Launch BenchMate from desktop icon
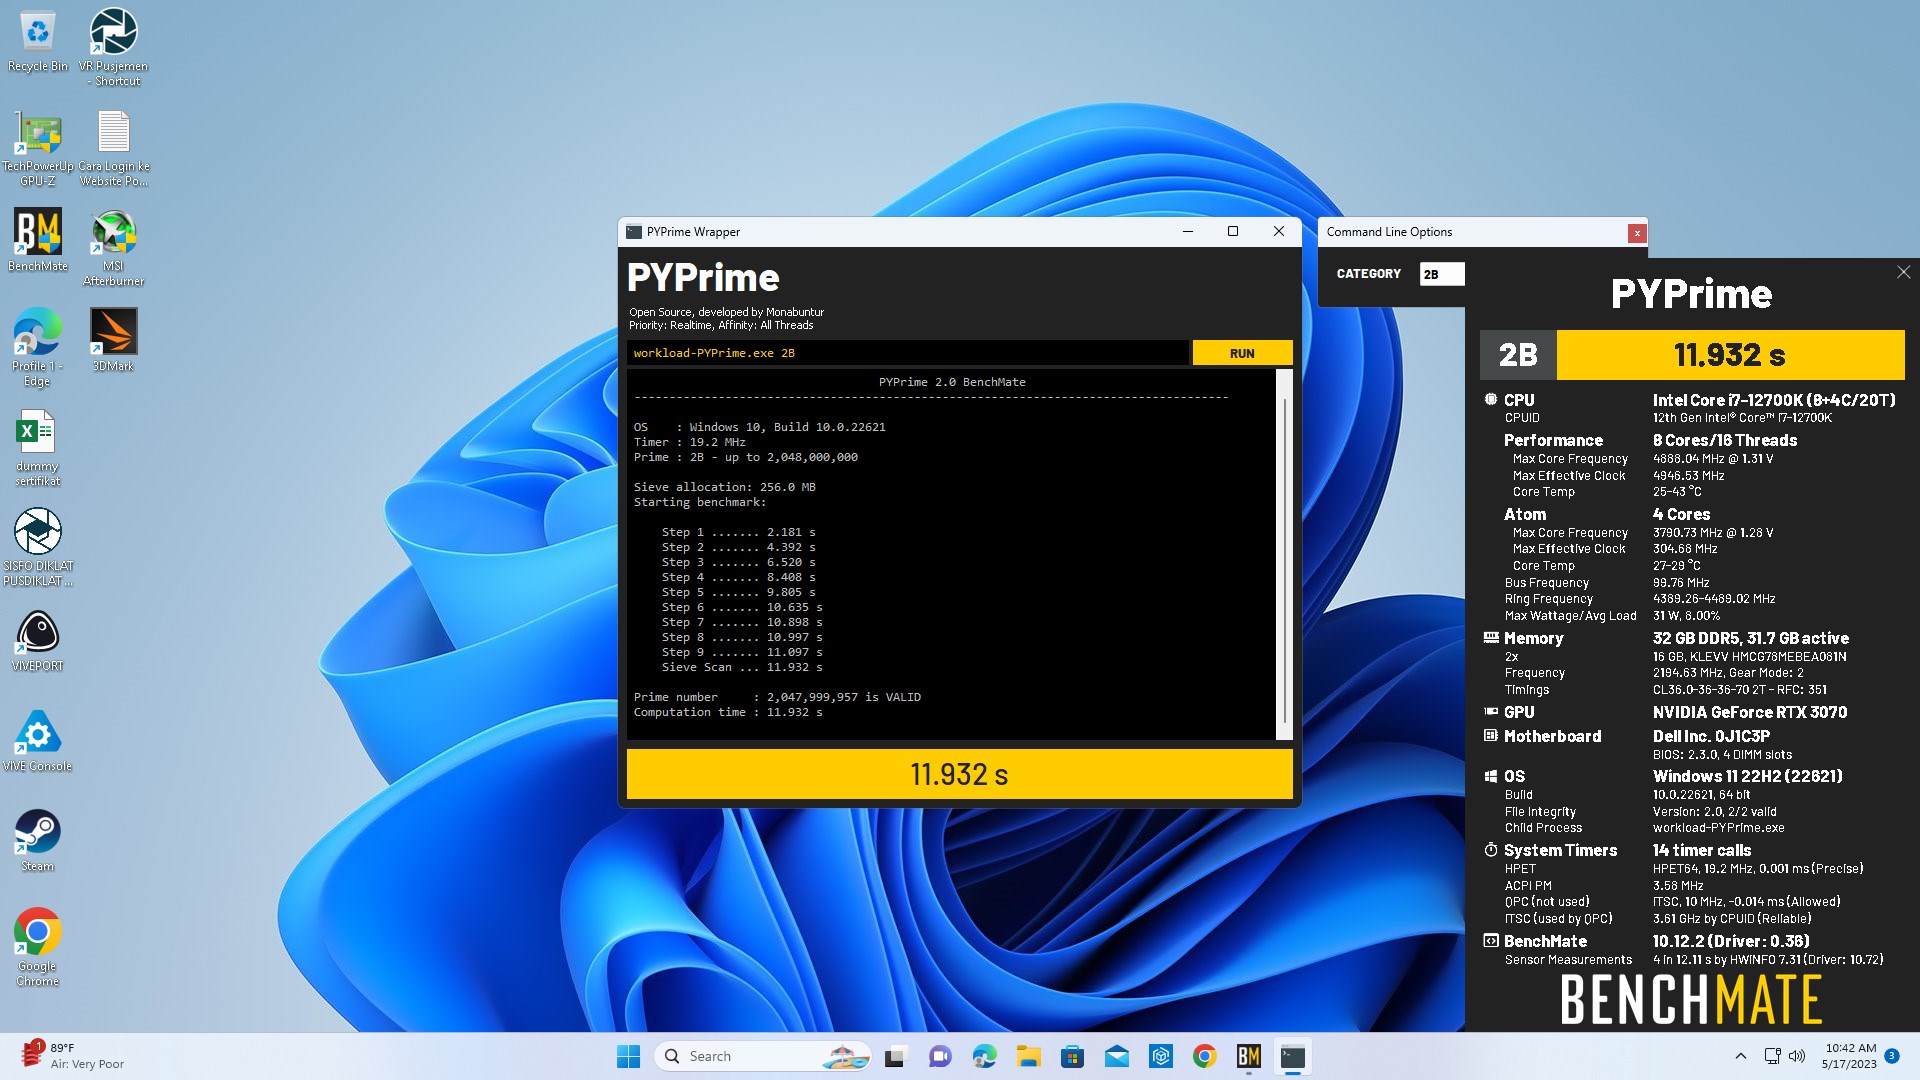Image resolution: width=1920 pixels, height=1080 pixels. [38, 240]
